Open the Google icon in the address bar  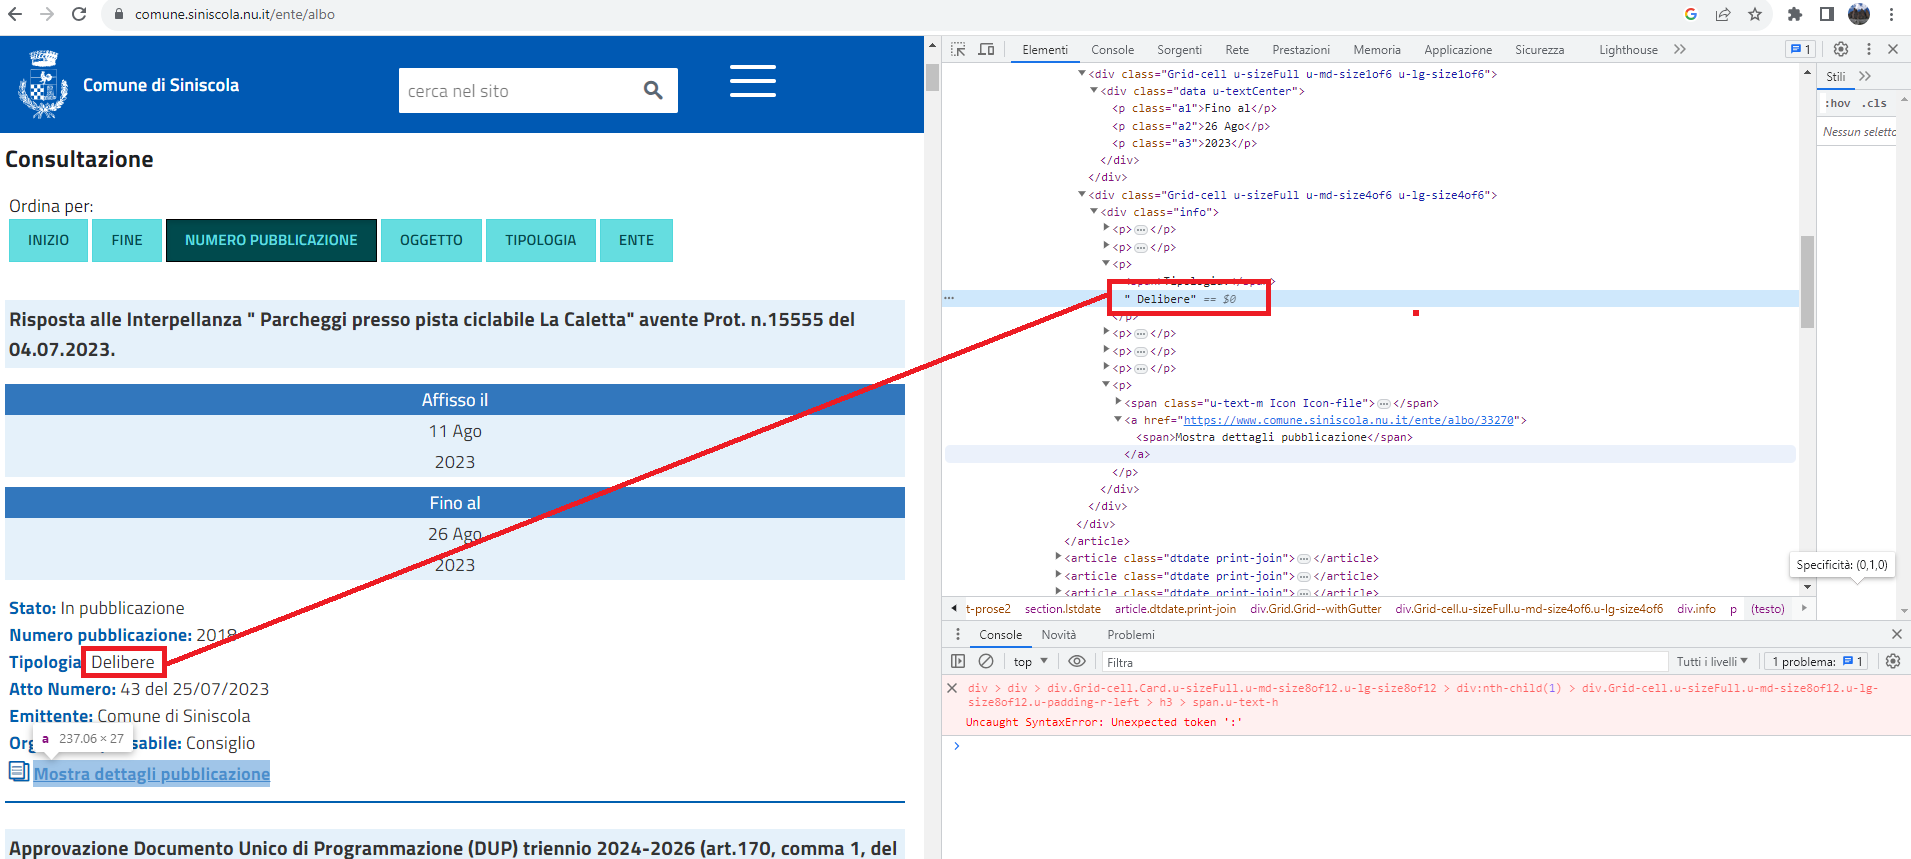(1691, 14)
